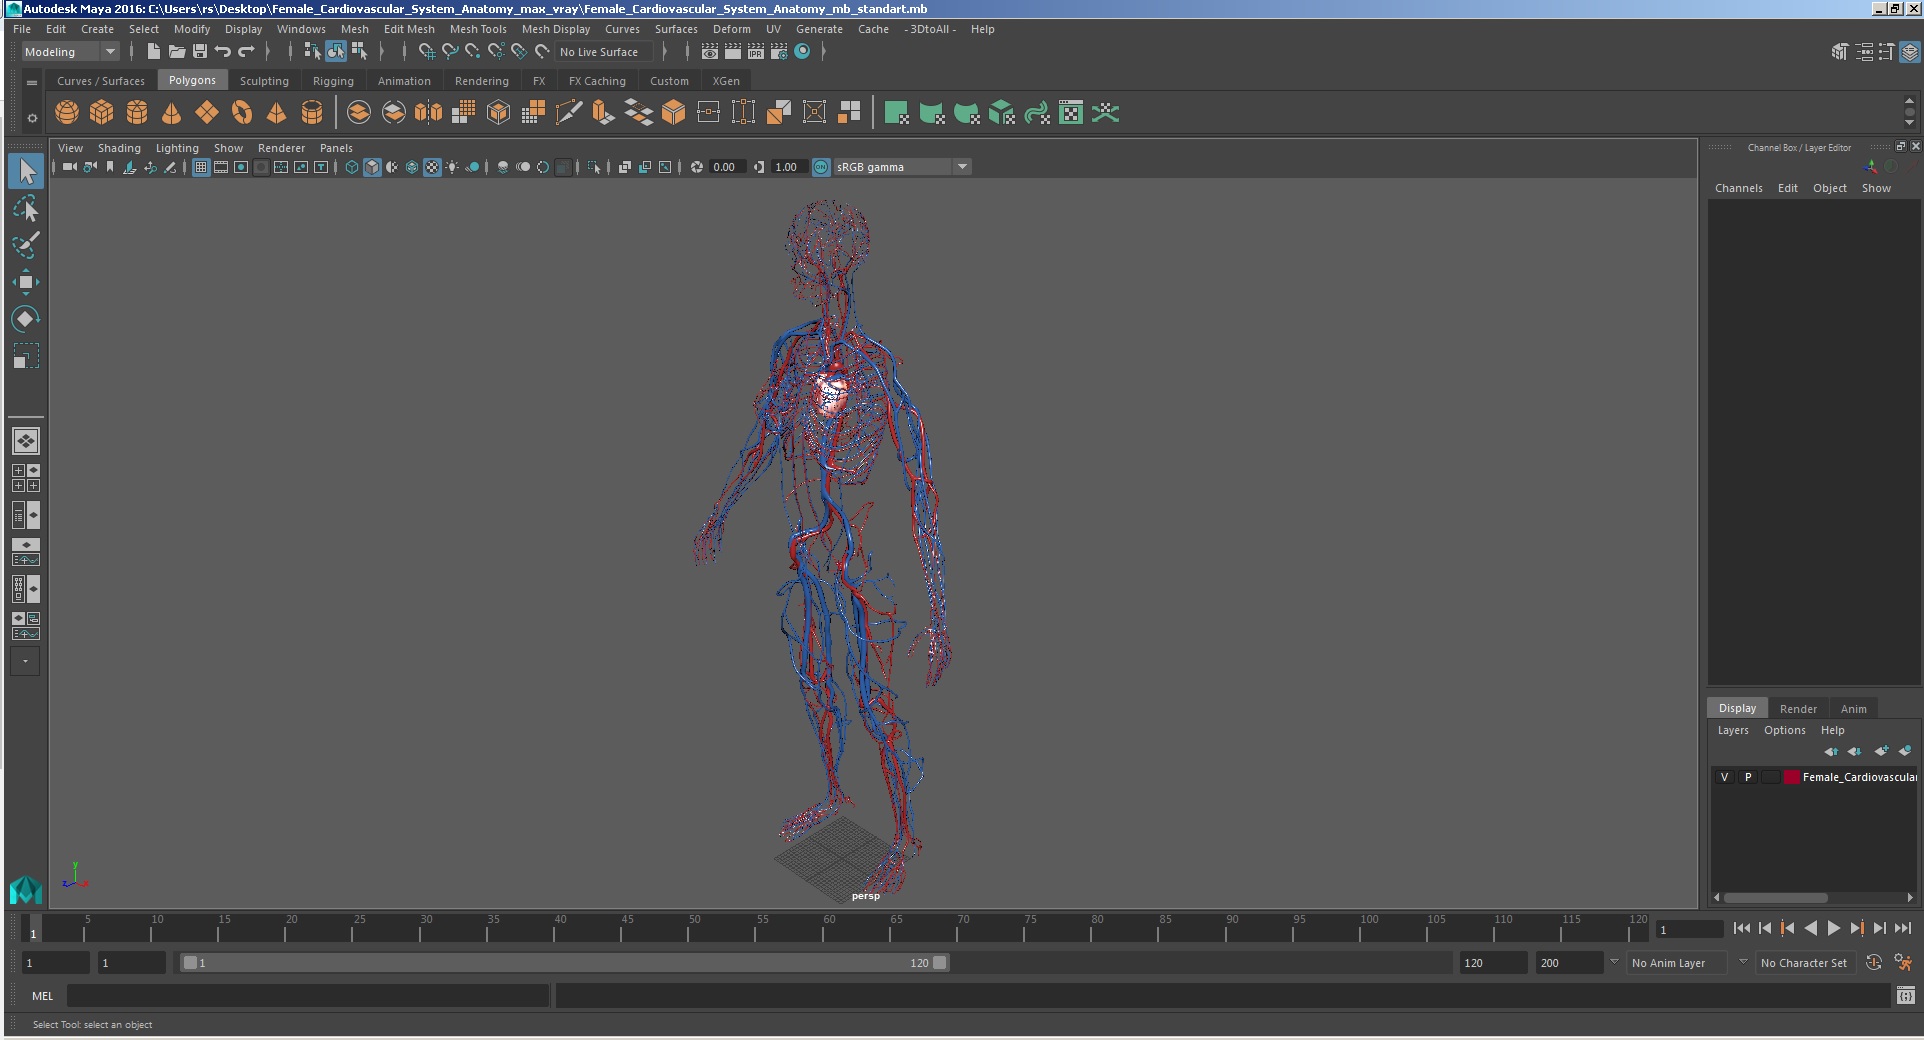Go to the start of playback range
This screenshot has width=1924, height=1040.
click(1741, 929)
